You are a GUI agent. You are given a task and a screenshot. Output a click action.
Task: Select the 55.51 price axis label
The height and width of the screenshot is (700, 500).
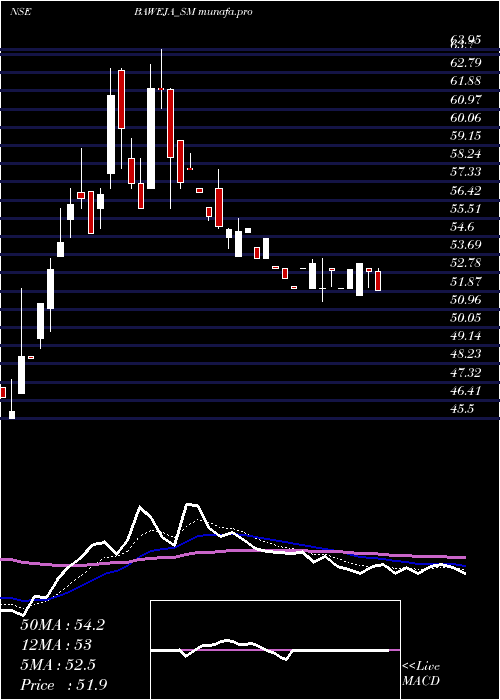[x=466, y=209]
